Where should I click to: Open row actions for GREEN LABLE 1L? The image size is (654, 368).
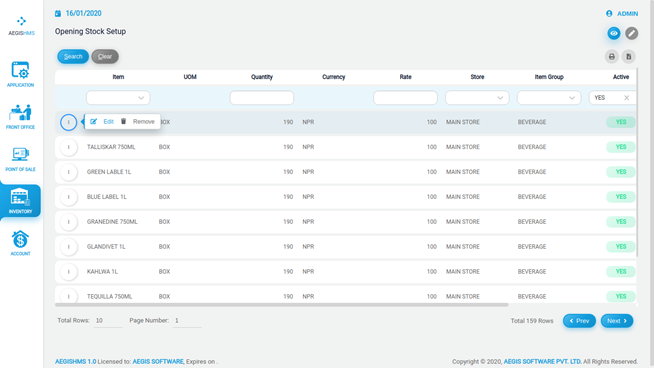point(69,172)
